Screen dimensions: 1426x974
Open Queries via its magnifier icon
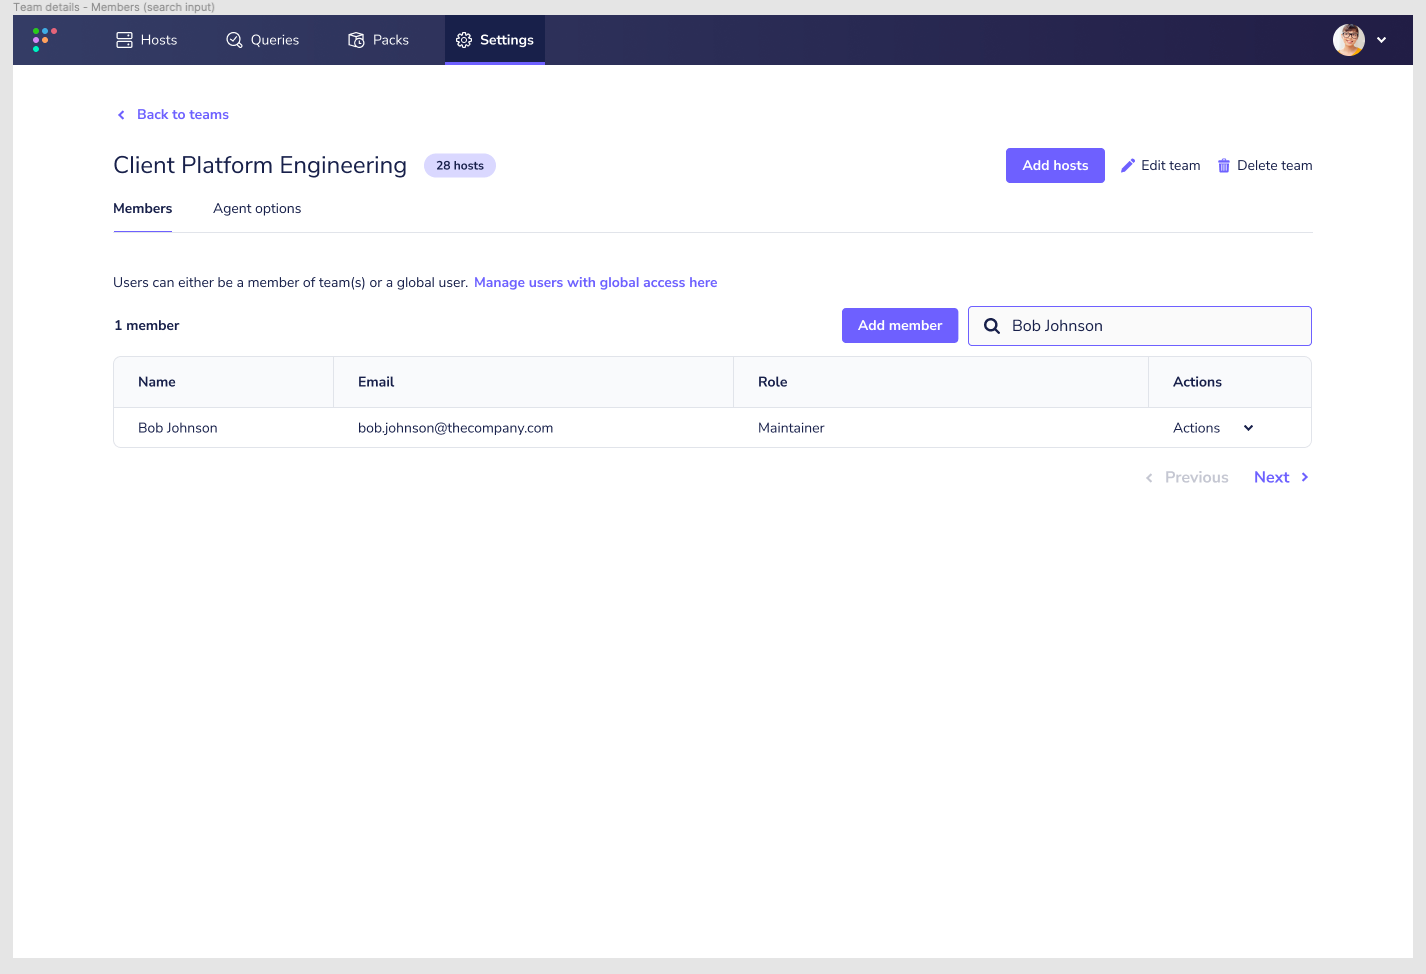233,39
